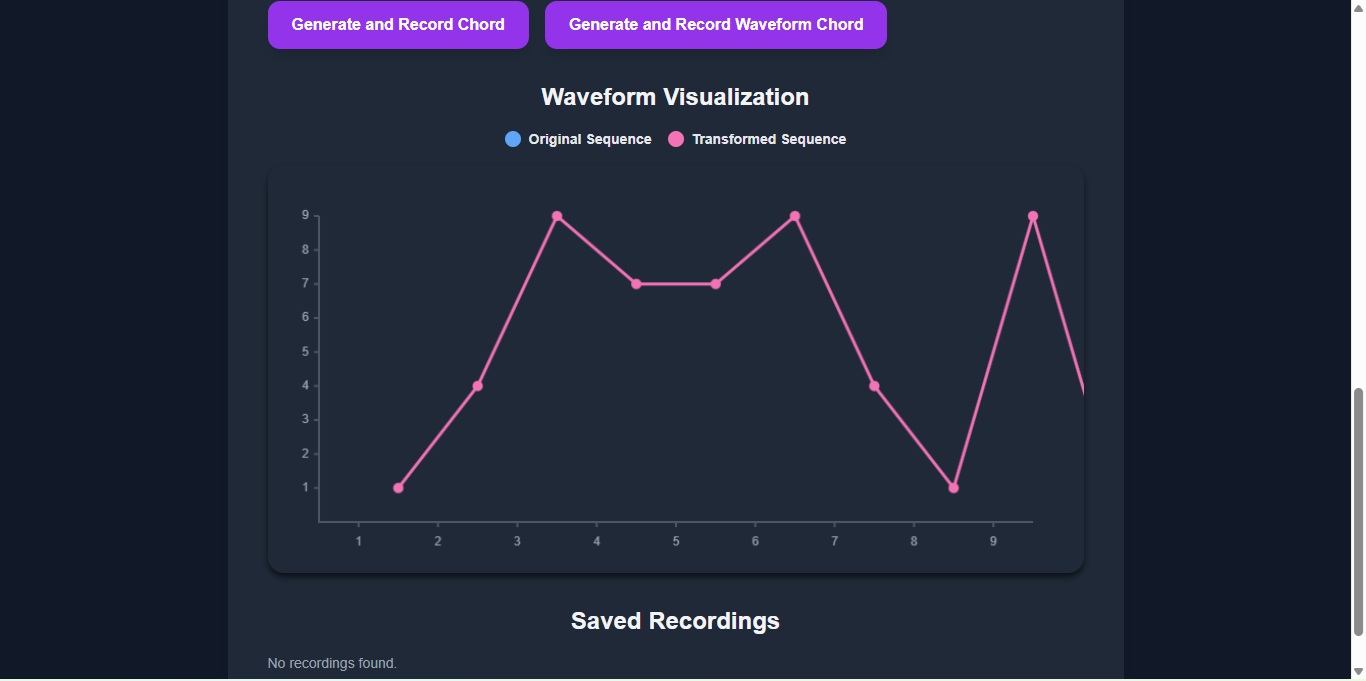Hide the Transformed Sequence via legend text
The width and height of the screenshot is (1366, 681).
[768, 139]
